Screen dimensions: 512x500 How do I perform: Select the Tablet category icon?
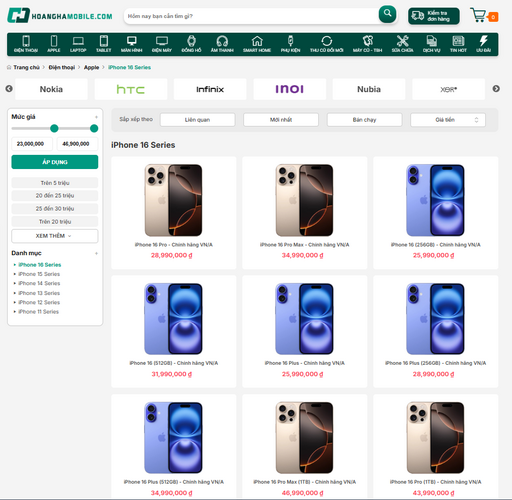point(104,44)
